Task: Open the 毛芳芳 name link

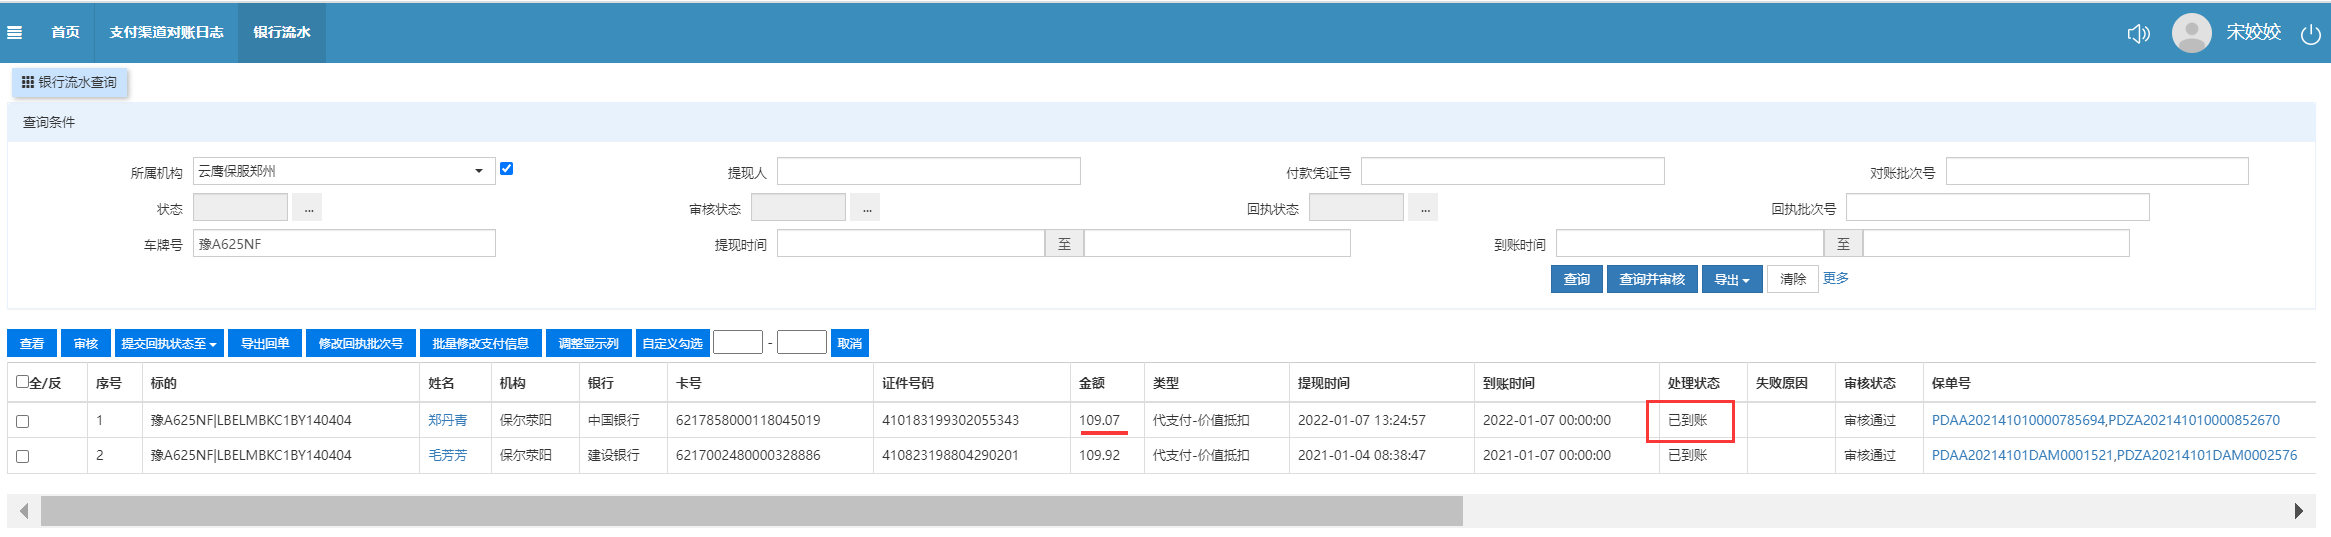Action: pos(448,455)
